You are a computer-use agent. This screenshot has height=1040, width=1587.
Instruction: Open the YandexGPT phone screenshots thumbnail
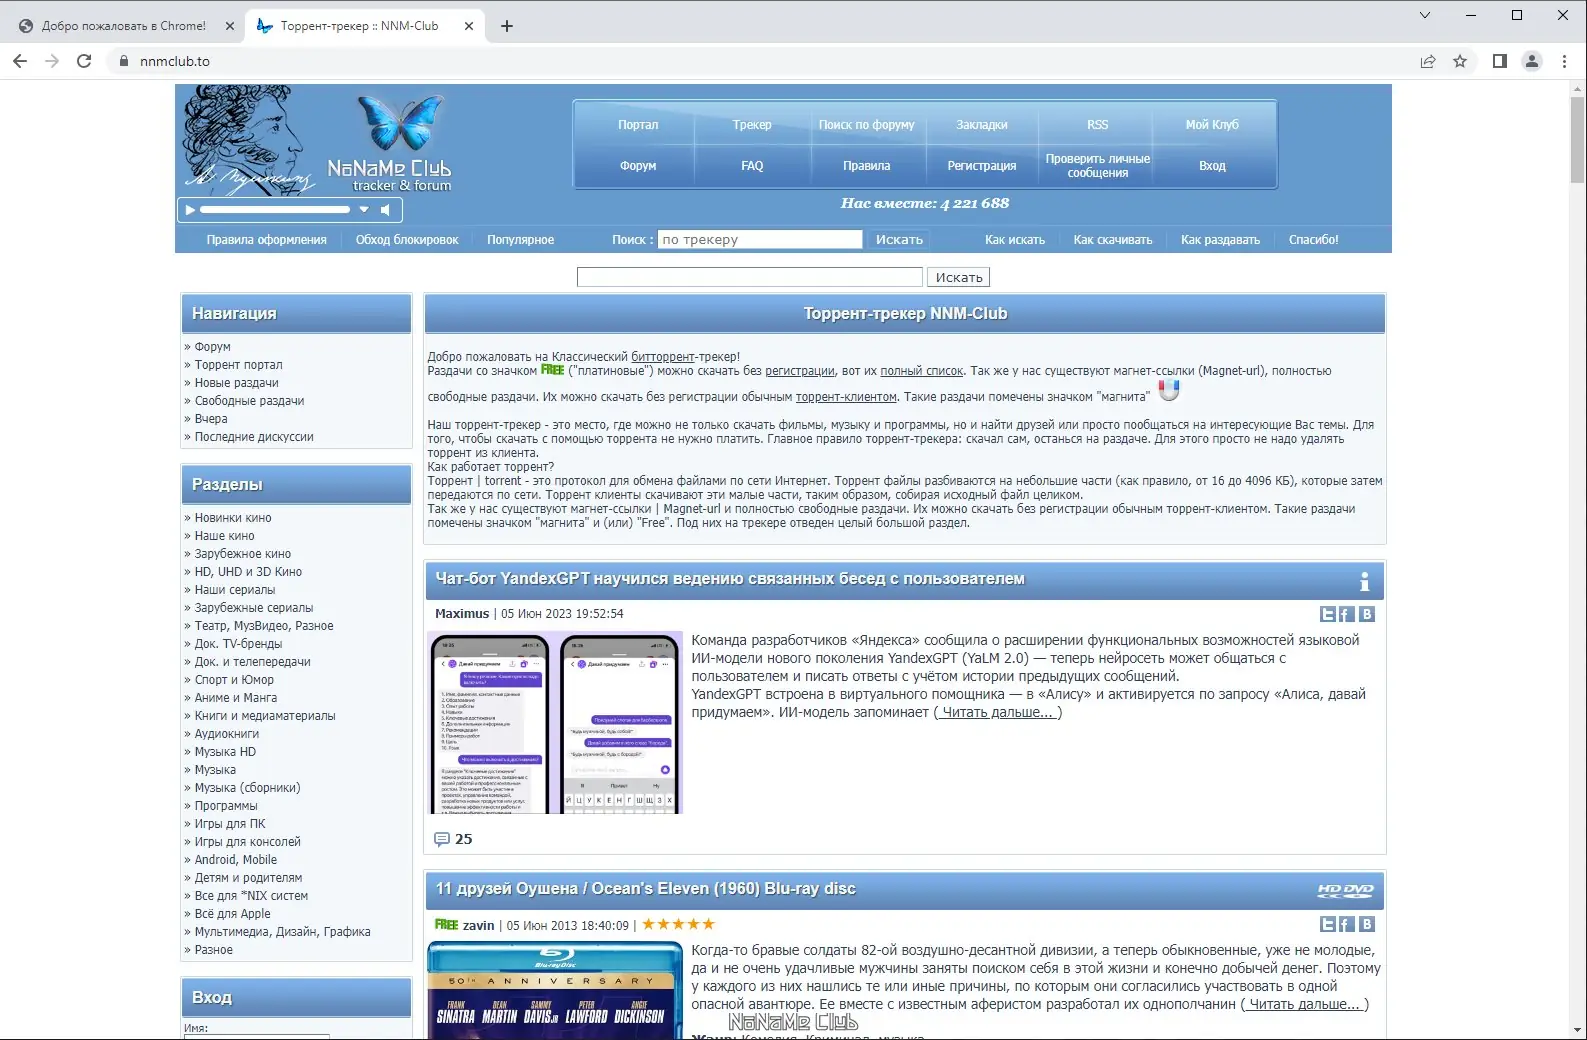tap(555, 722)
